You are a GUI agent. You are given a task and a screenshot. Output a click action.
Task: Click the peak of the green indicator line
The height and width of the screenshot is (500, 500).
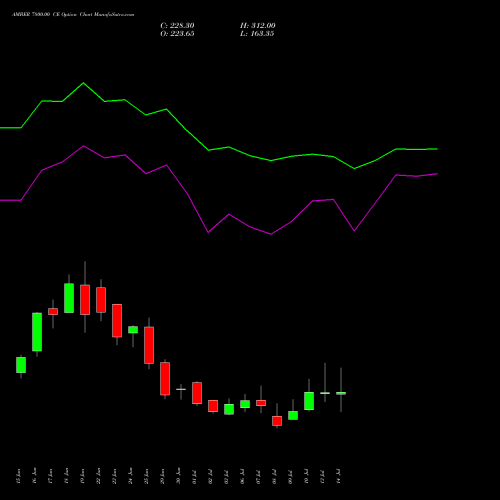coord(83,83)
